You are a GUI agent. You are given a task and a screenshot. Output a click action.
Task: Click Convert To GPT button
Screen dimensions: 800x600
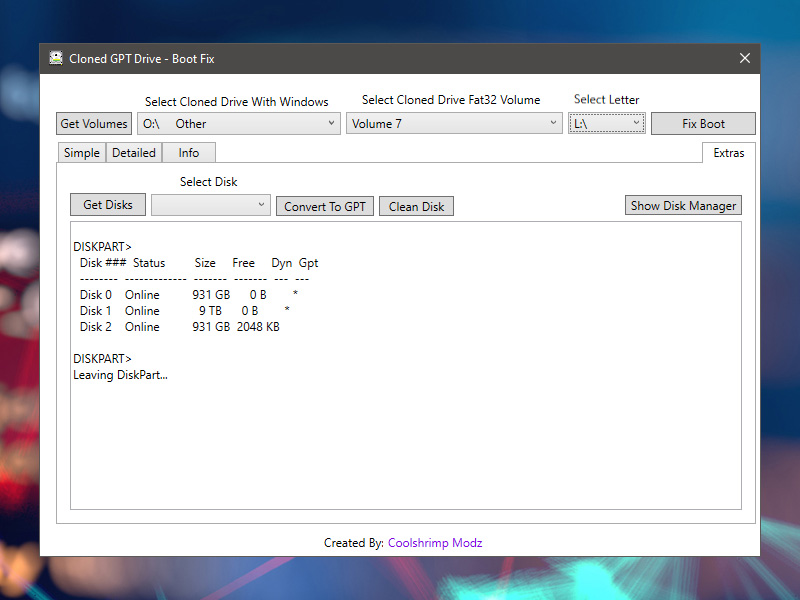click(x=325, y=206)
